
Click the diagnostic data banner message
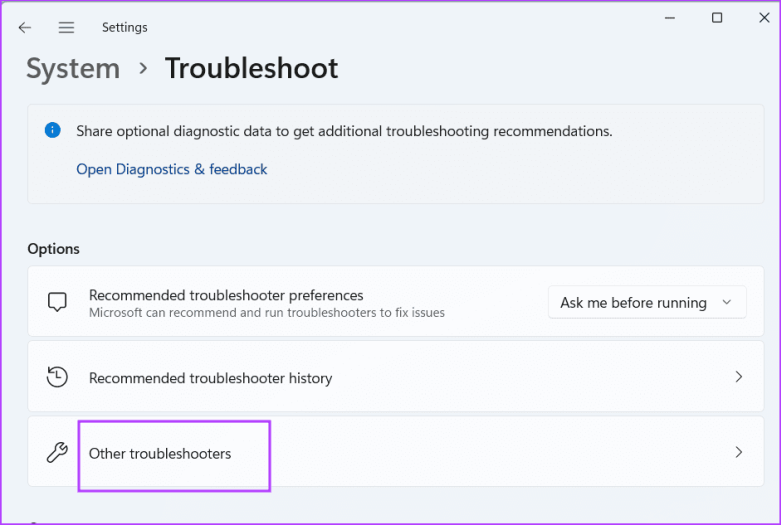click(344, 131)
